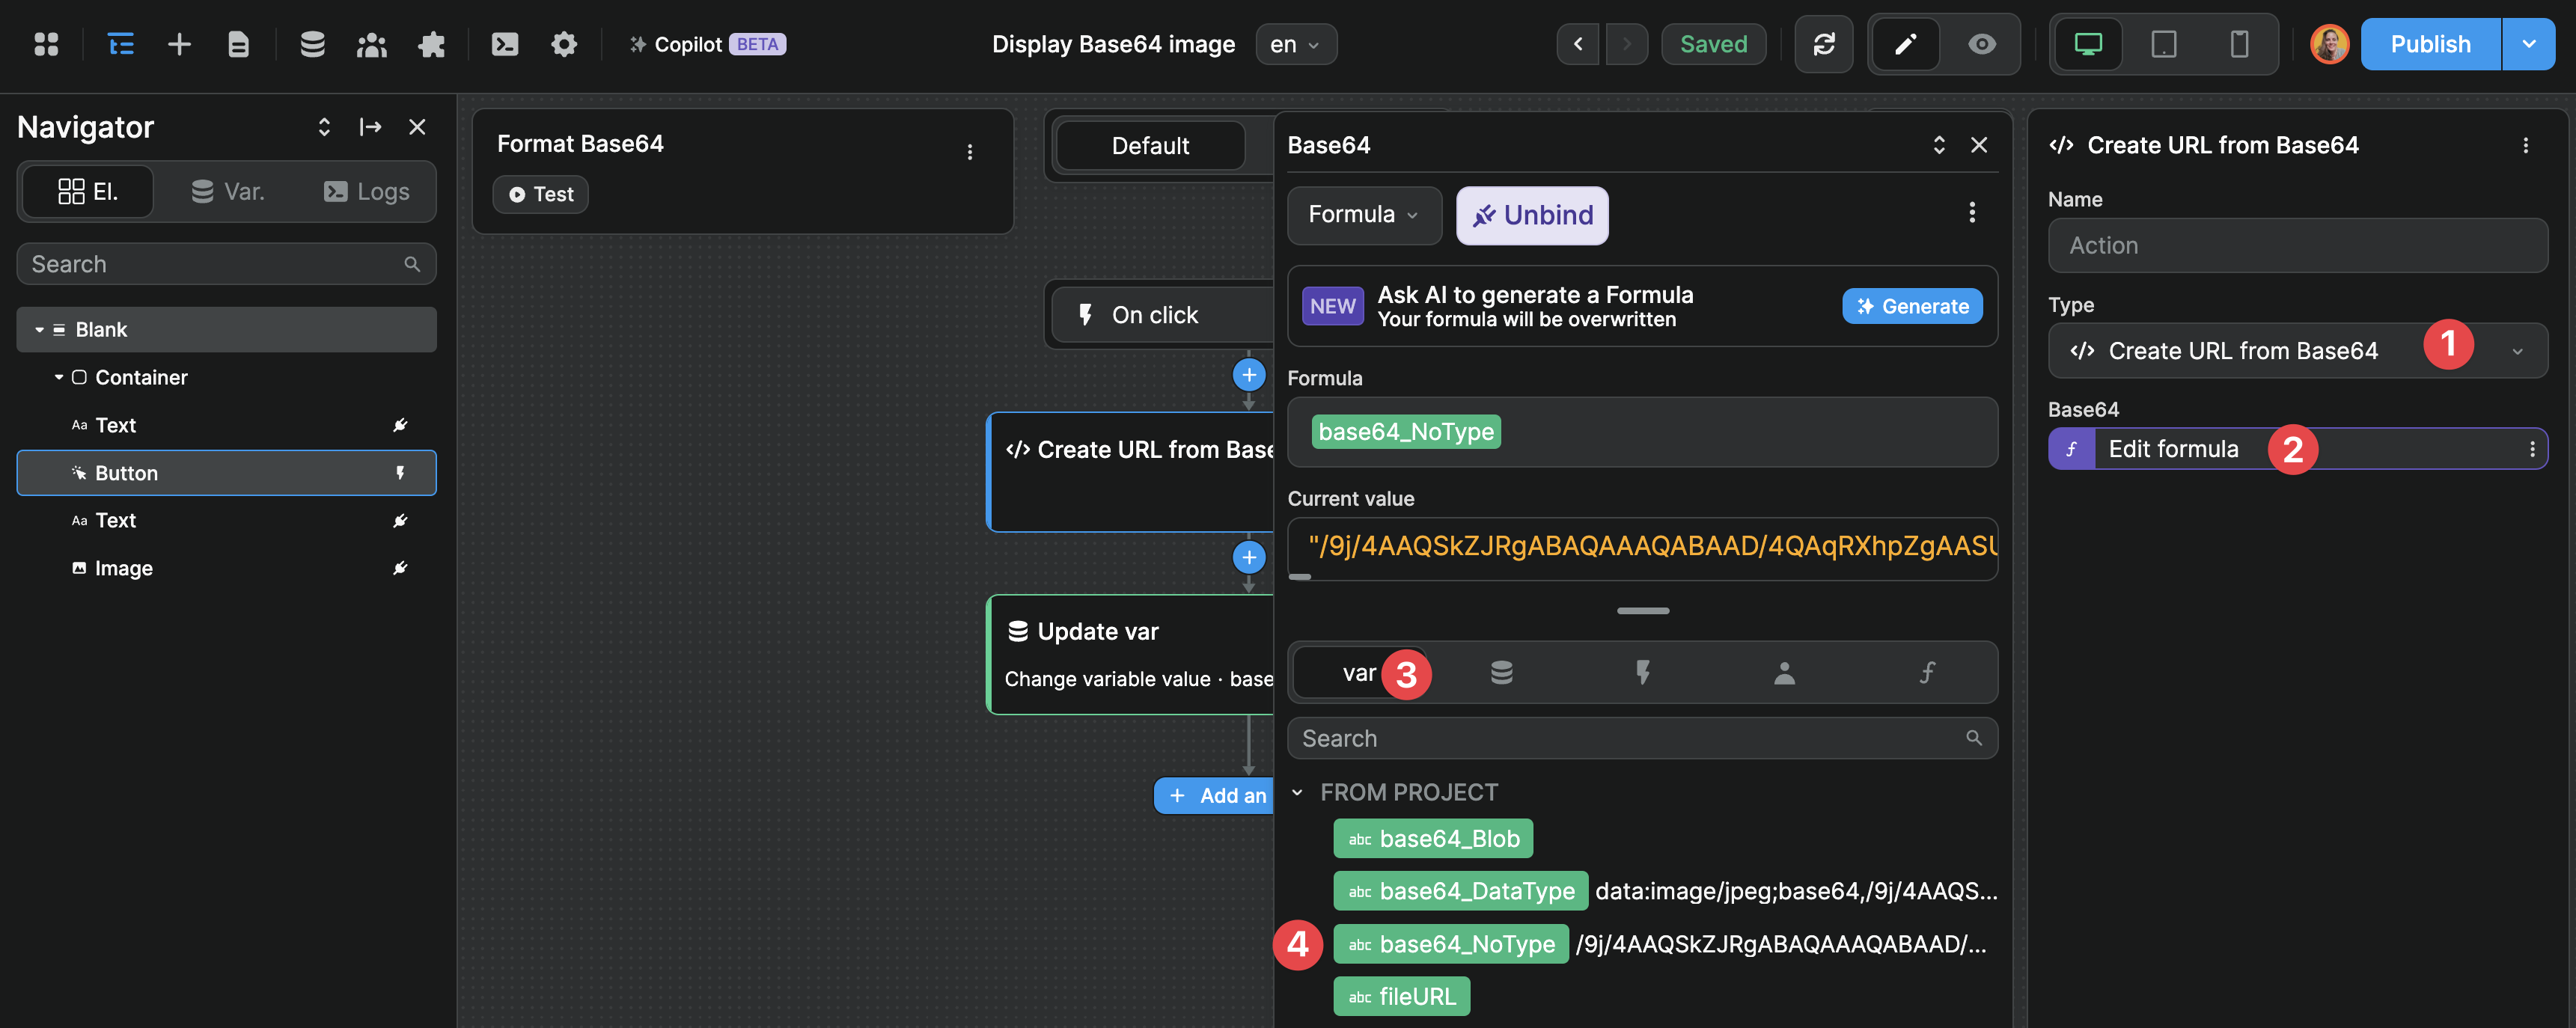
Task: Open the Users collaboration icon
Action: (x=371, y=44)
